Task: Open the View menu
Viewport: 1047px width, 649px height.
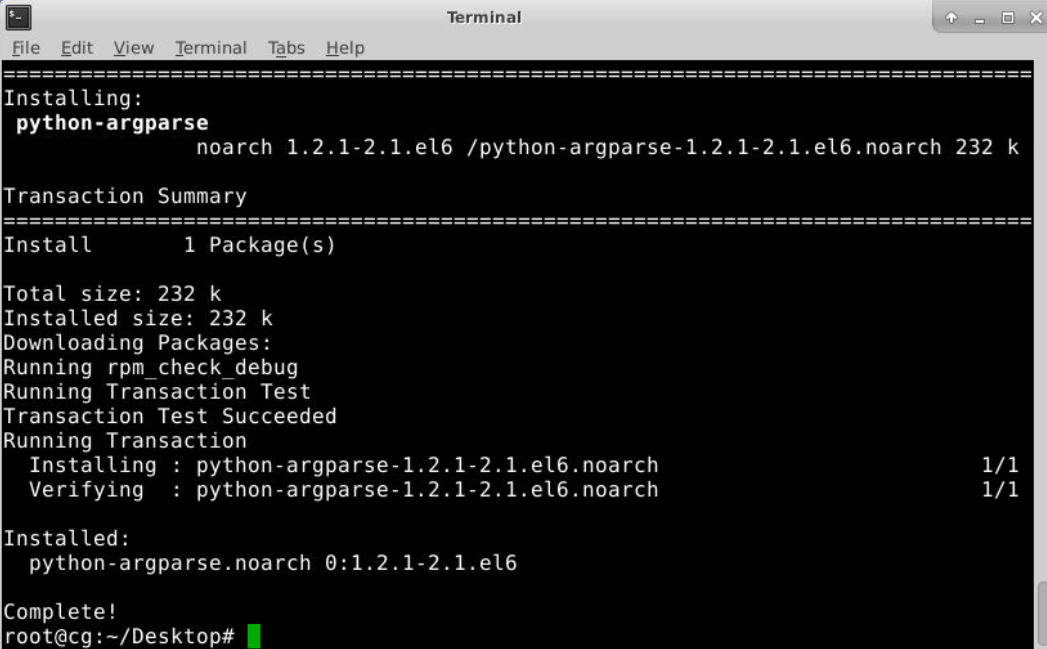Action: (132, 47)
